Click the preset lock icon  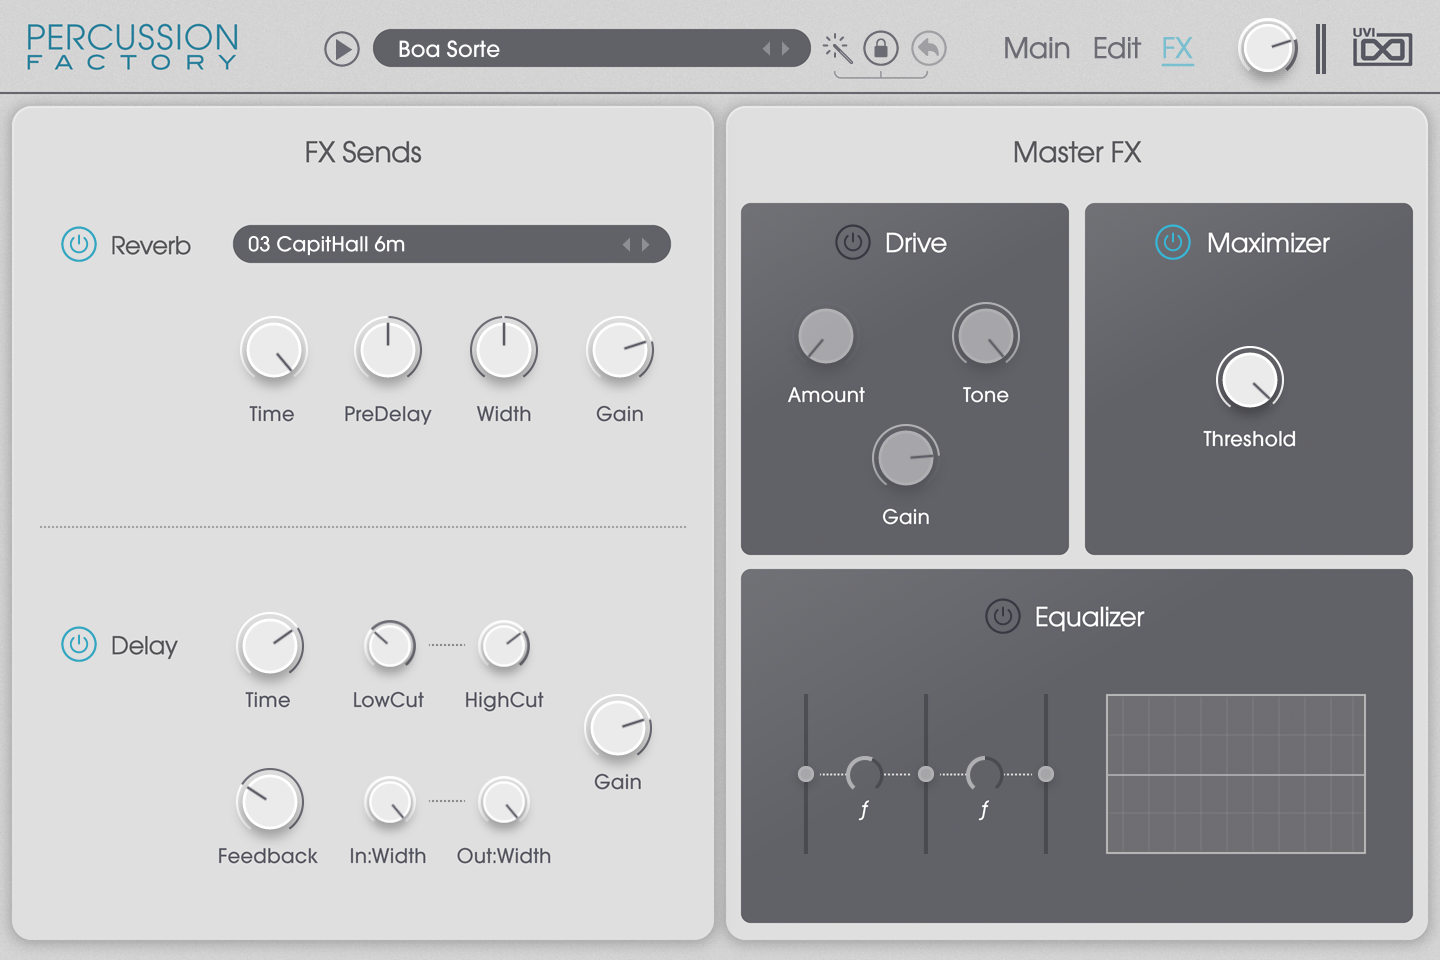coord(881,48)
